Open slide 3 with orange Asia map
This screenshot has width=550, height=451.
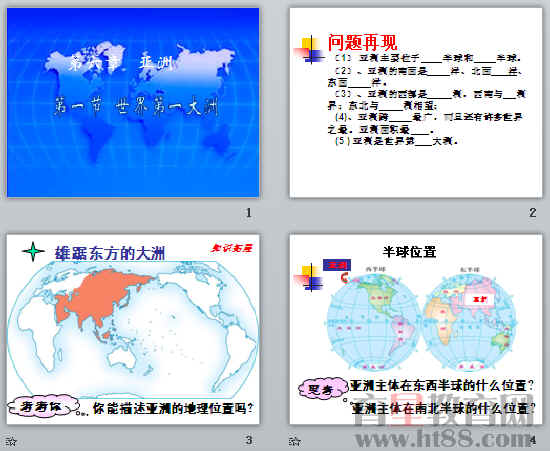coord(133,329)
